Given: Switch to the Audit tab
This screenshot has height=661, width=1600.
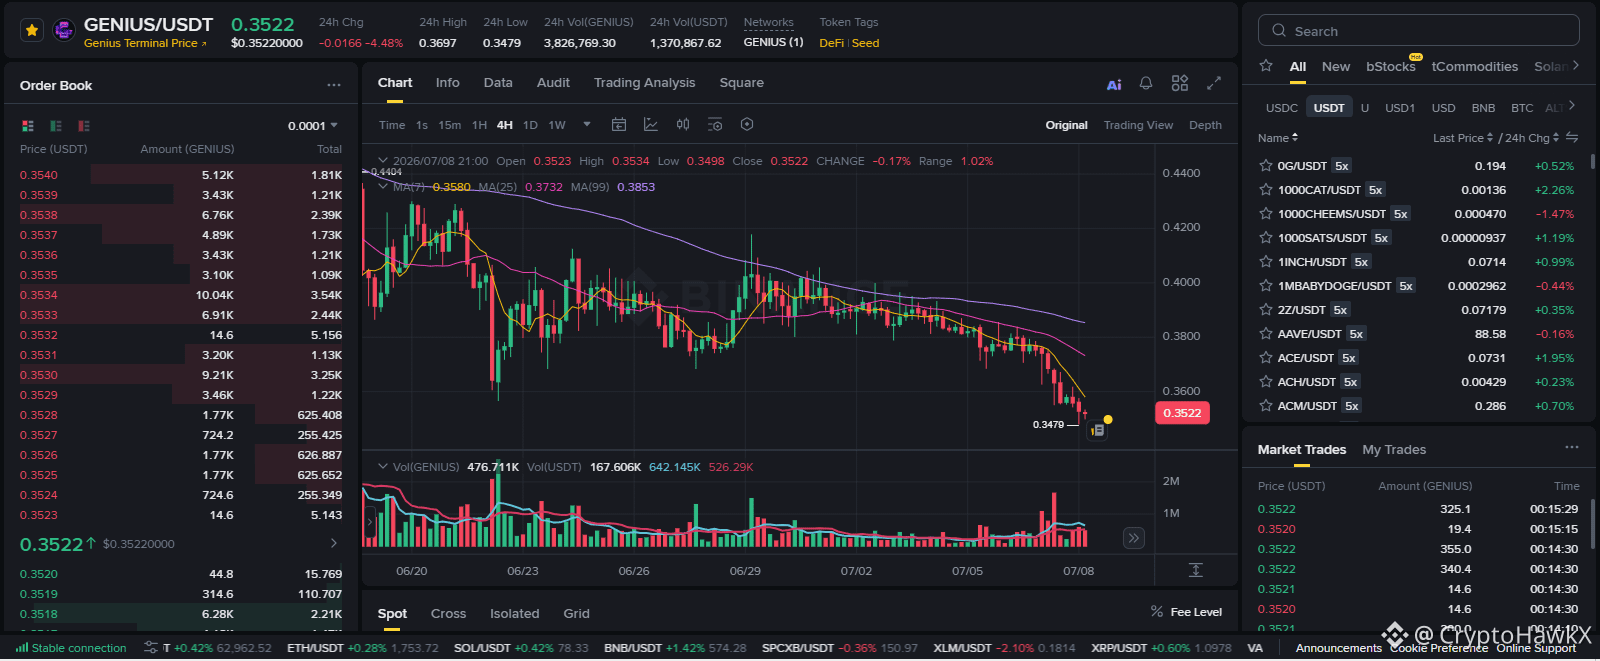Looking at the screenshot, I should point(553,83).
